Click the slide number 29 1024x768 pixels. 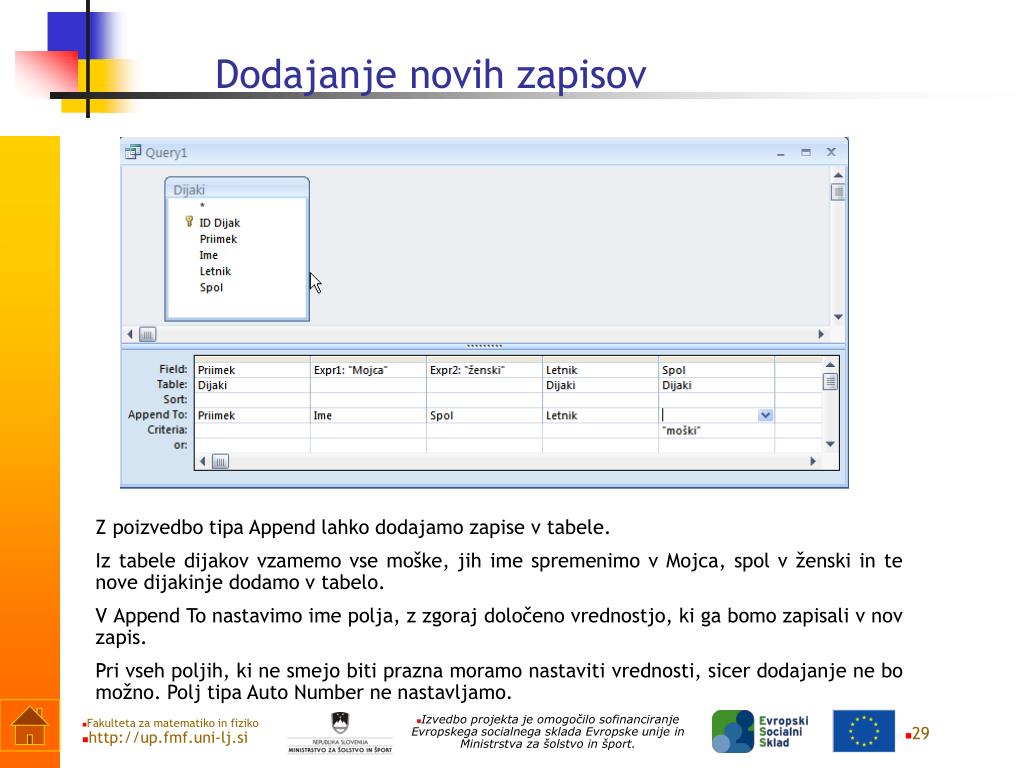coord(920,733)
